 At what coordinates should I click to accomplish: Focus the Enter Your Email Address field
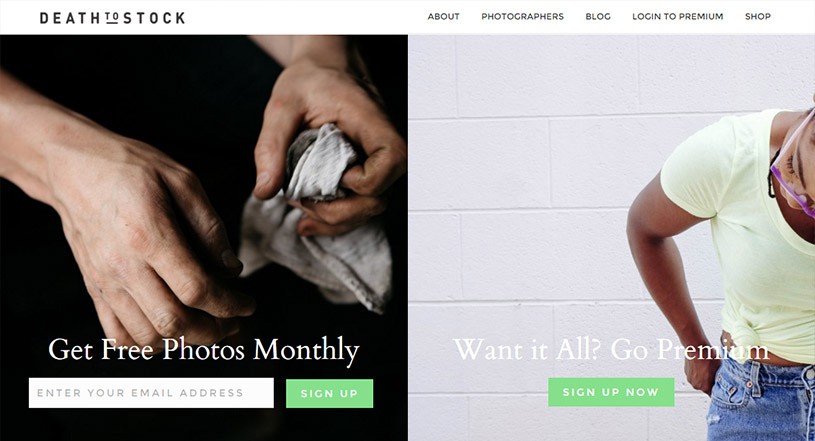[151, 393]
